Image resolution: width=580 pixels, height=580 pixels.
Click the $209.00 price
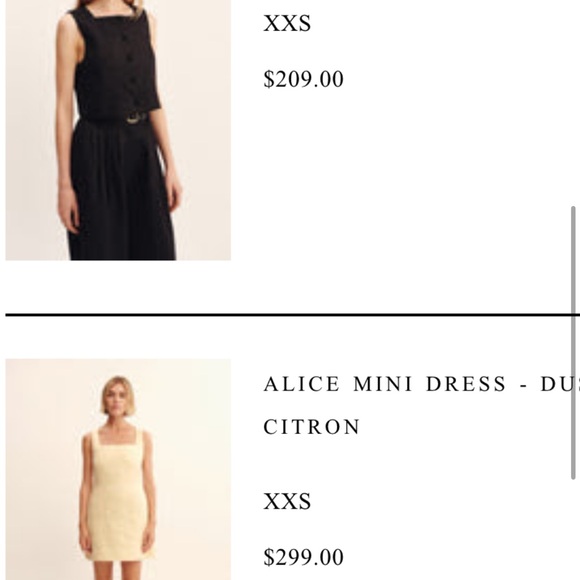[x=303, y=79]
